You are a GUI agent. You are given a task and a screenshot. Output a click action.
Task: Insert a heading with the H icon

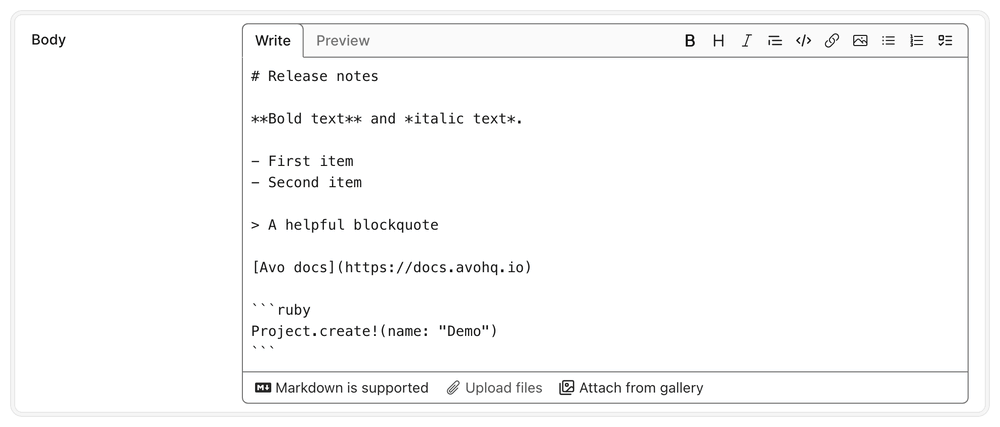(718, 41)
